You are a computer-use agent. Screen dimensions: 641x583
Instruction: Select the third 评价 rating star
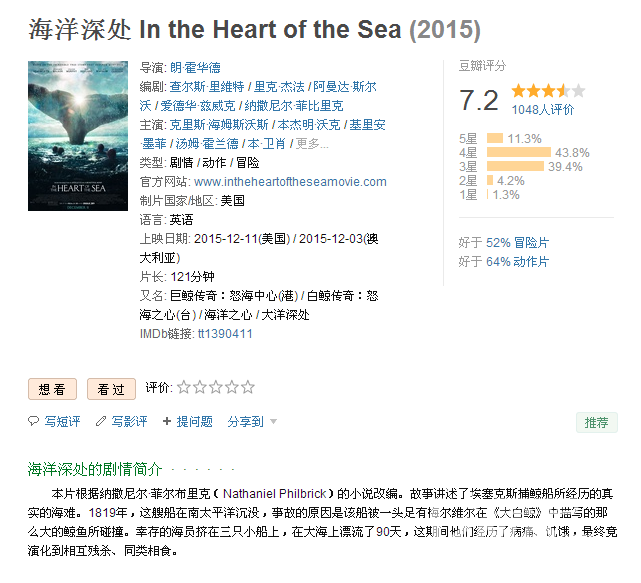coord(215,388)
